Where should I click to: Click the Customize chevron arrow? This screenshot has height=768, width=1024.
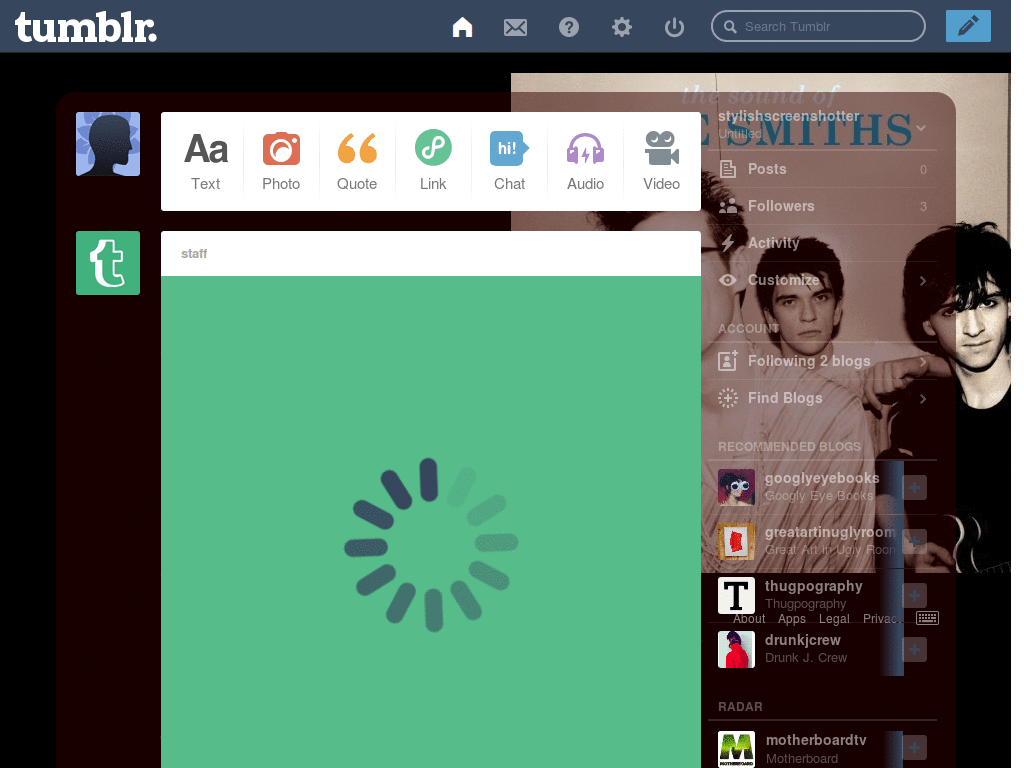point(923,281)
